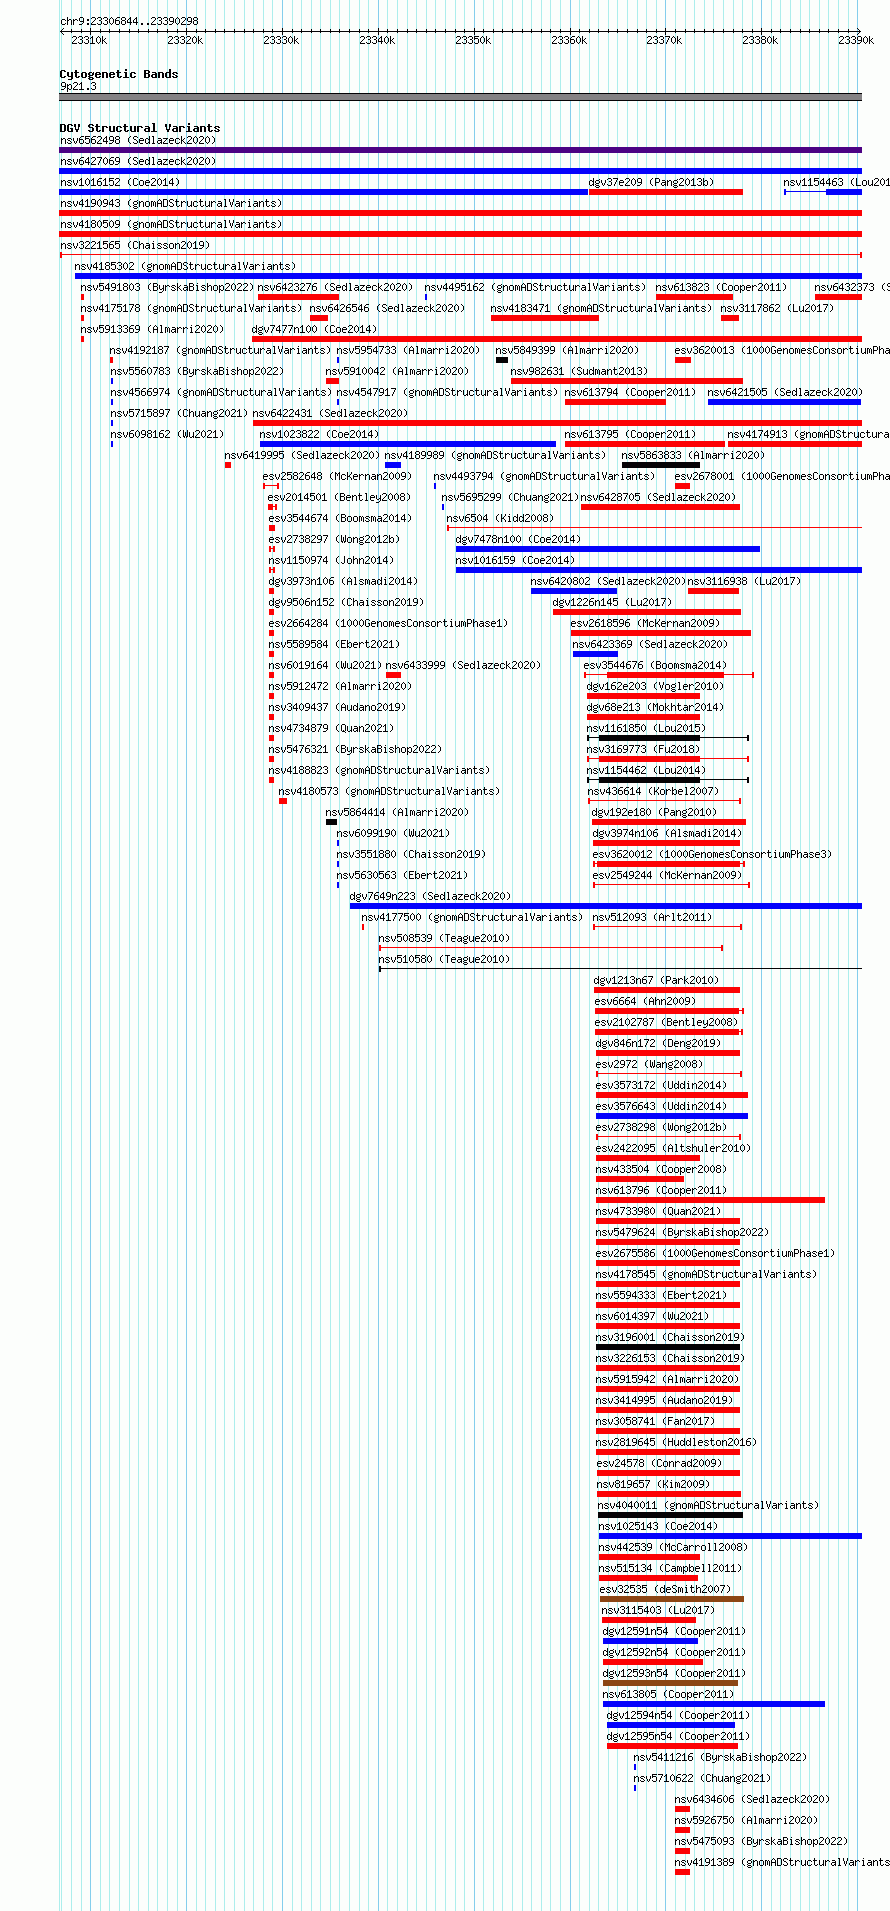This screenshot has width=890, height=1911.
Task: Click the 9p21.3 cytogenetic band bar
Action: (x=460, y=97)
